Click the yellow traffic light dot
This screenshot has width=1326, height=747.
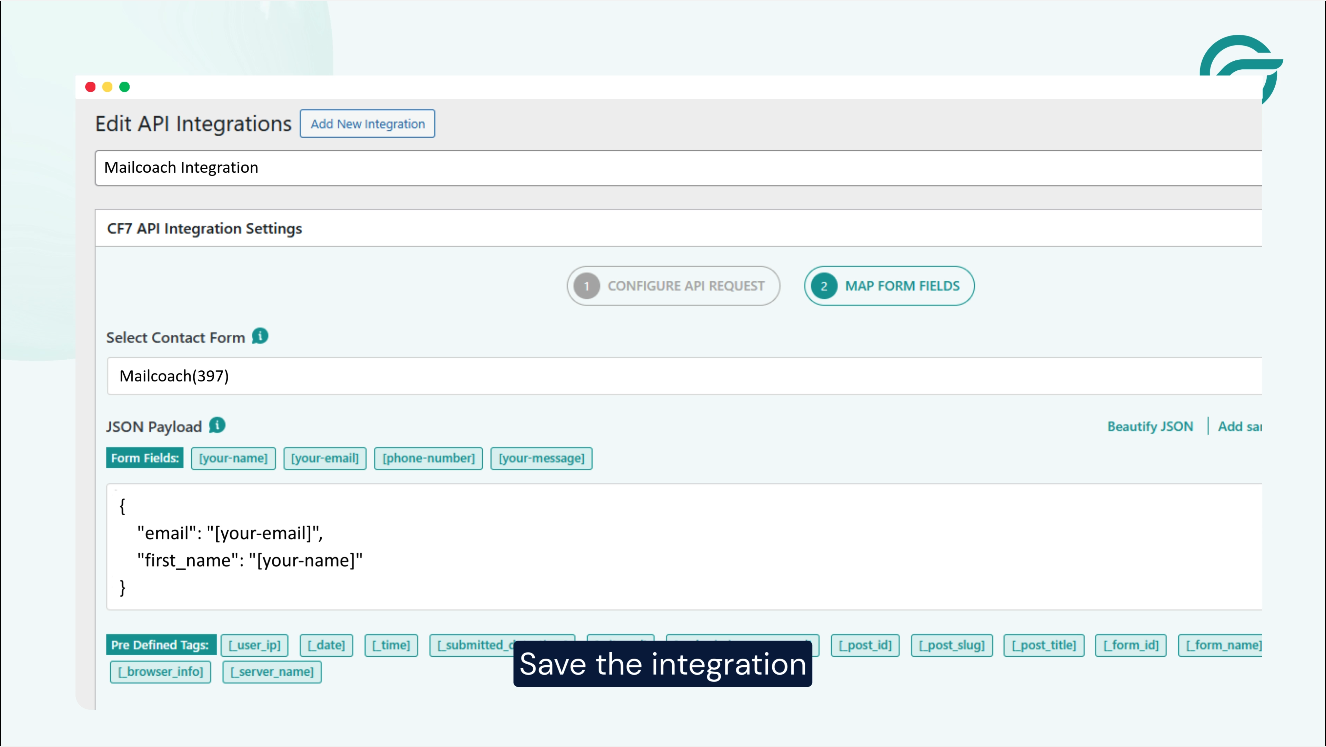pyautogui.click(x=107, y=87)
